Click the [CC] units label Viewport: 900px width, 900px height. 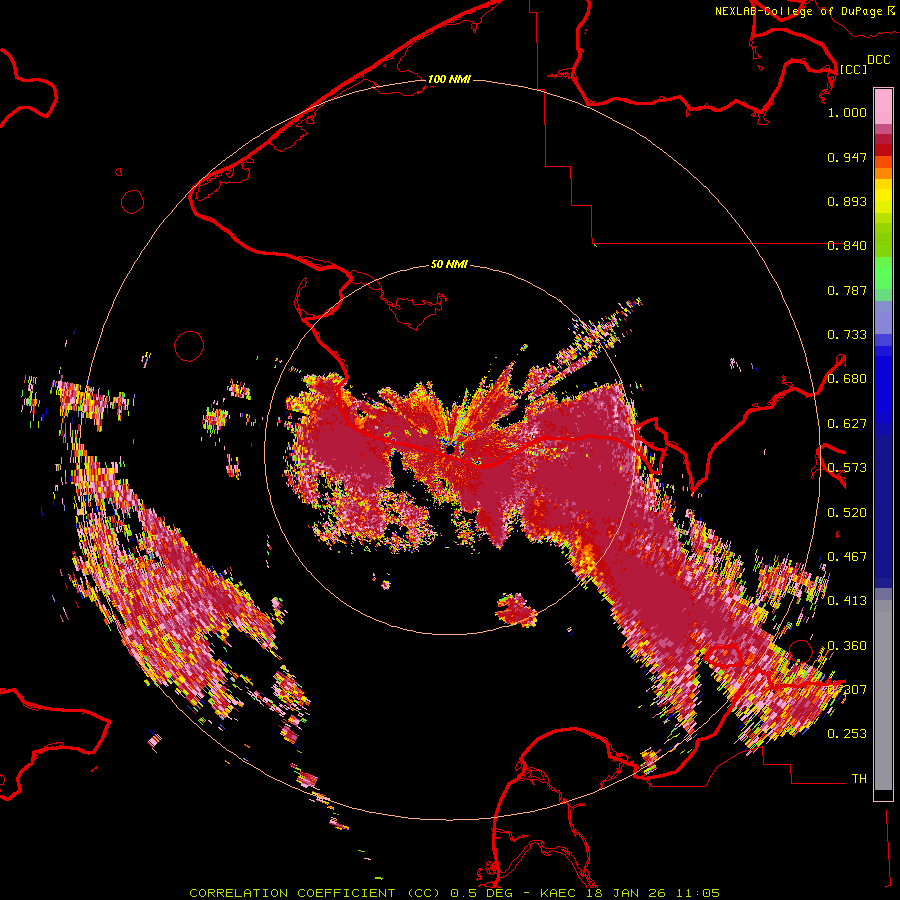pos(852,69)
